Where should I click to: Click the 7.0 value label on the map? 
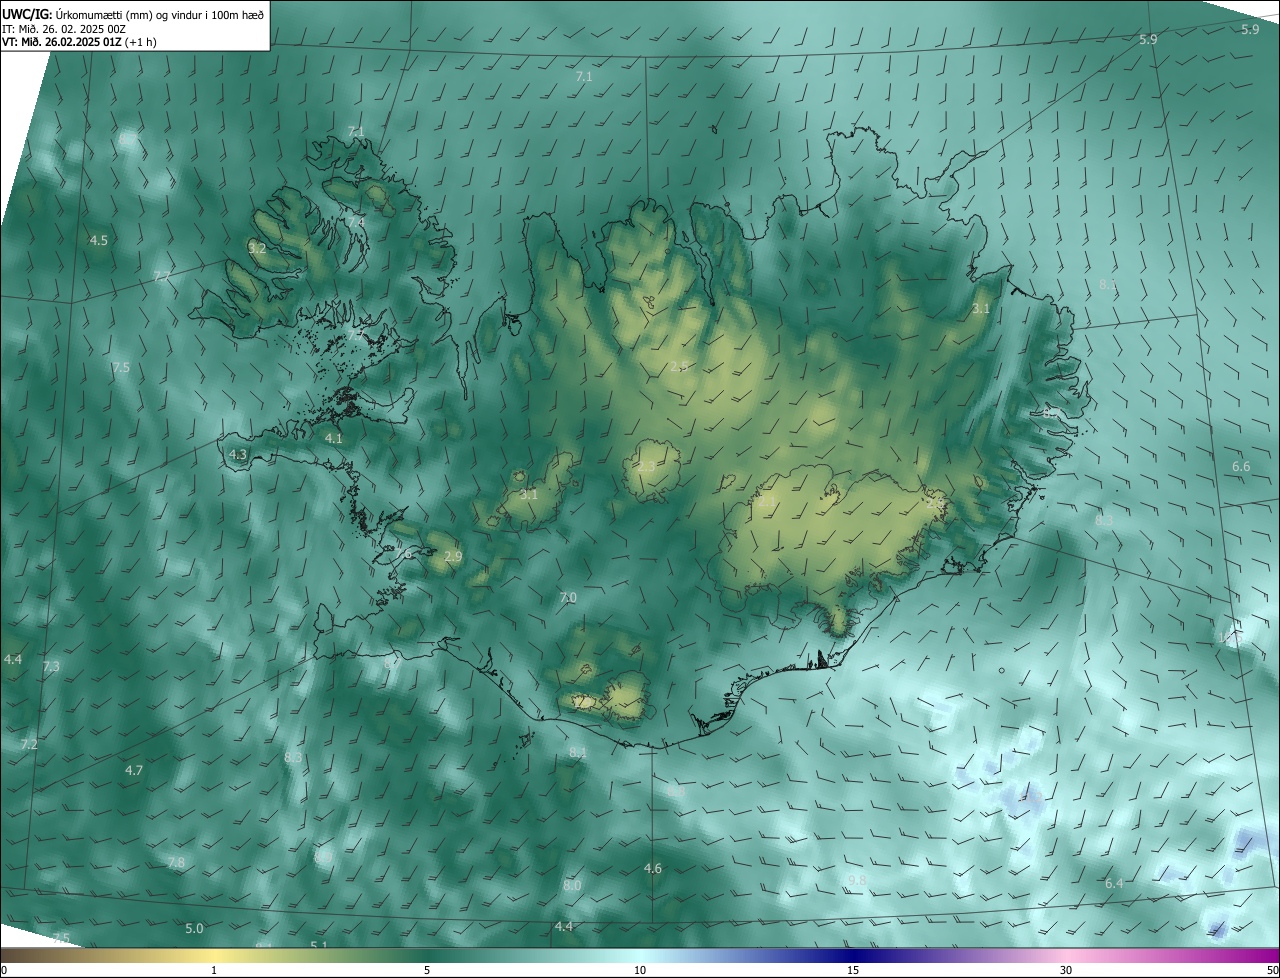point(568,598)
